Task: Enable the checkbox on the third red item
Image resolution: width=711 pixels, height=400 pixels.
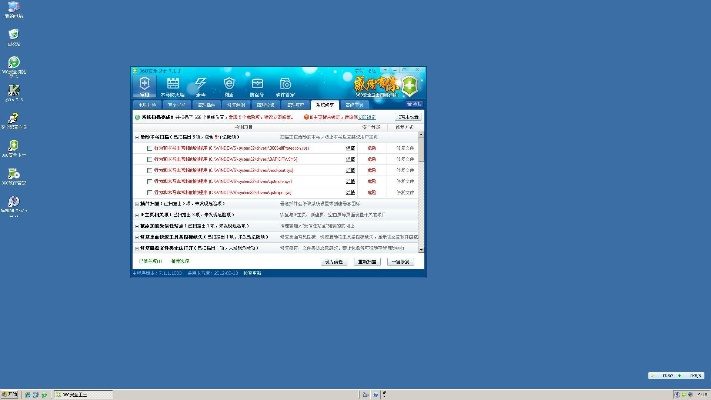Action: (150, 170)
